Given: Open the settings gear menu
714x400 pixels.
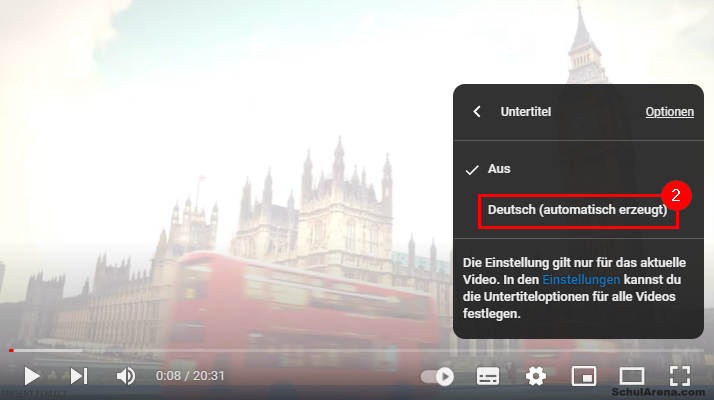Looking at the screenshot, I should pos(536,377).
